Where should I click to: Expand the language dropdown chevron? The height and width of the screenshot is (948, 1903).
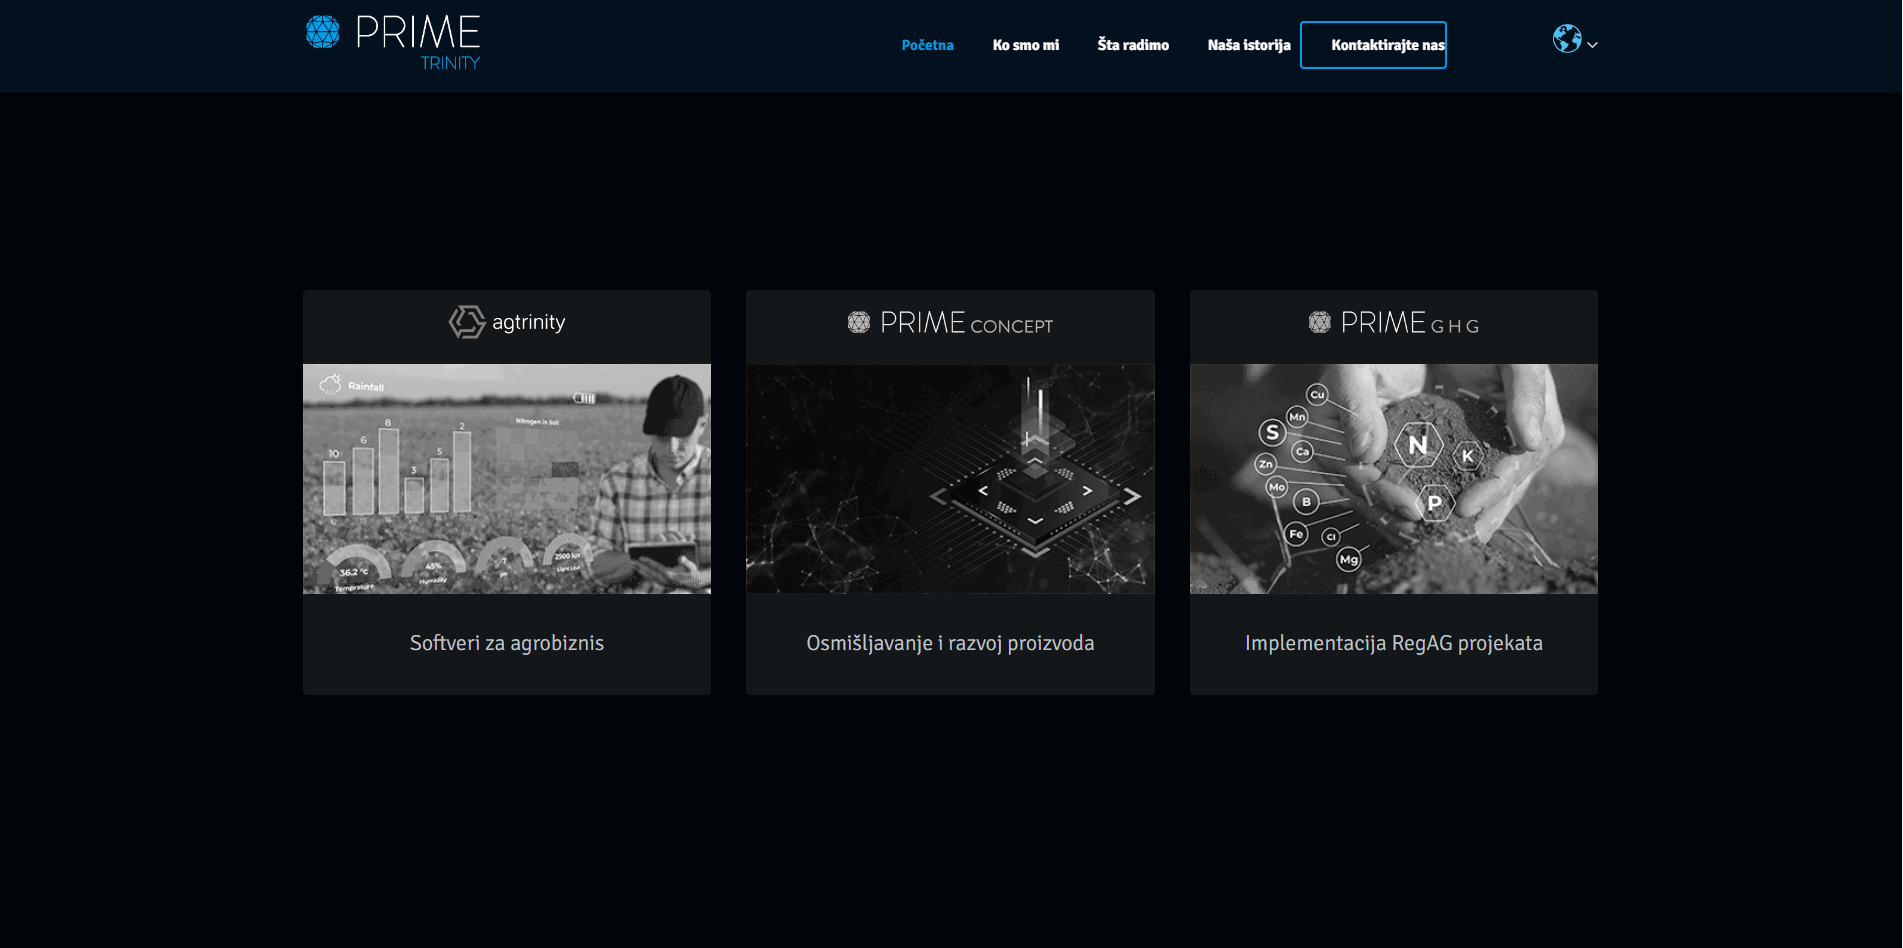[1593, 45]
